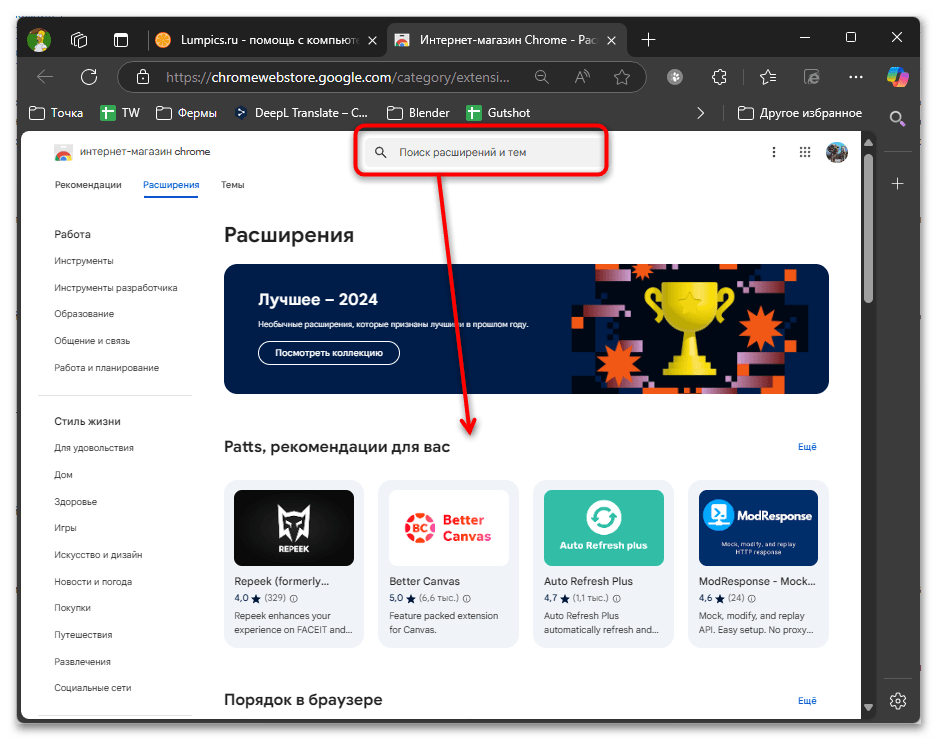Open the Дом category
Viewport: 937px width, 740px height.
point(63,475)
